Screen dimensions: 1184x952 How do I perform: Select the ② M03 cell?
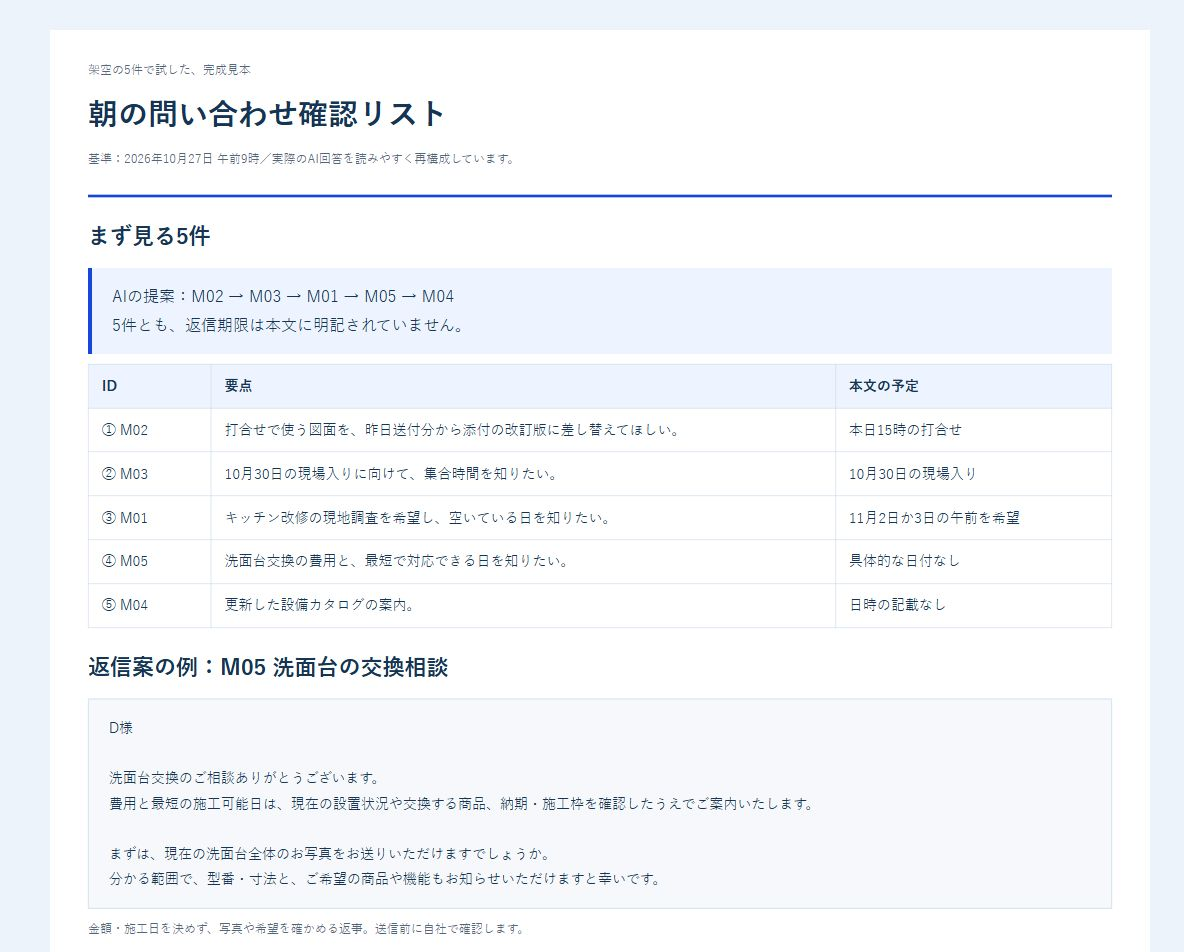[150, 474]
